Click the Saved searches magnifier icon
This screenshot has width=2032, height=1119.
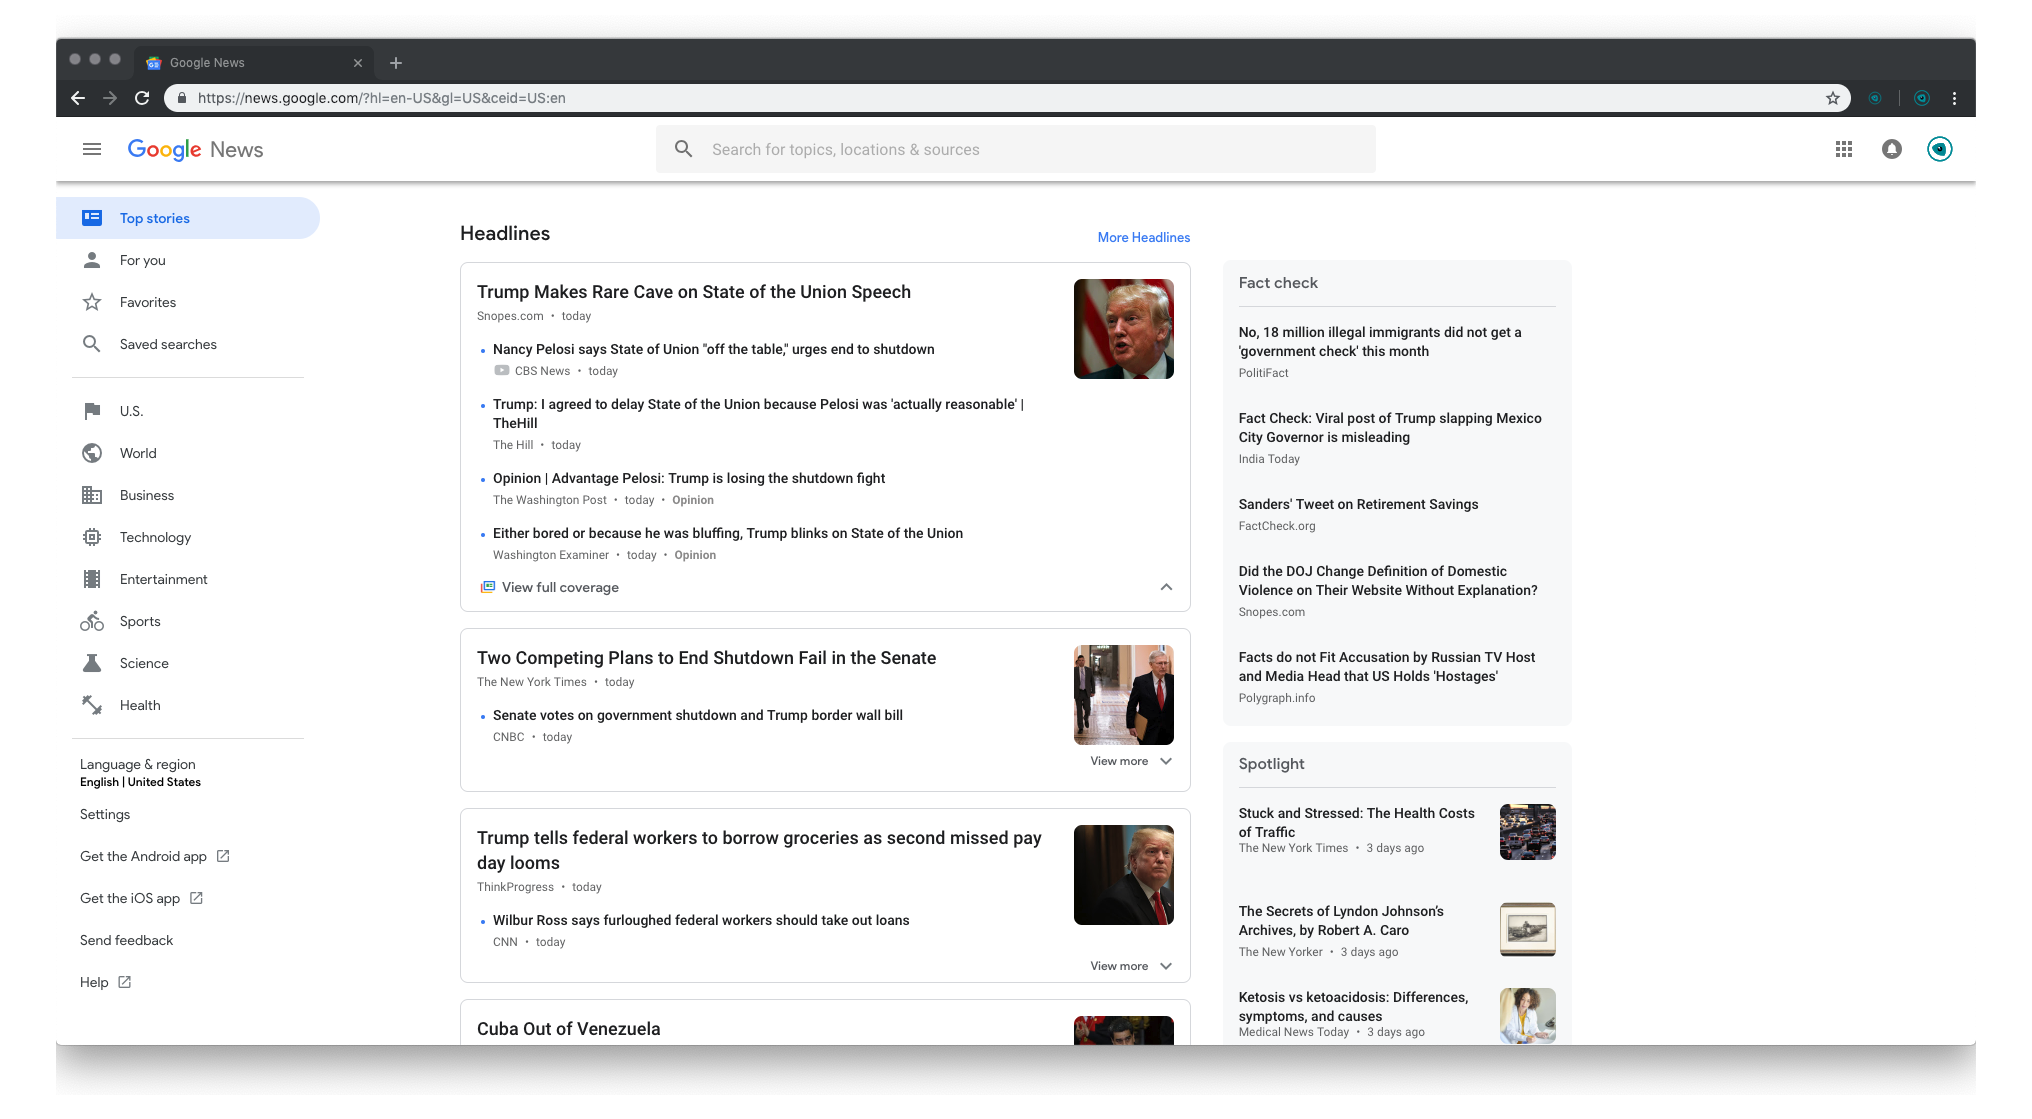tap(91, 343)
